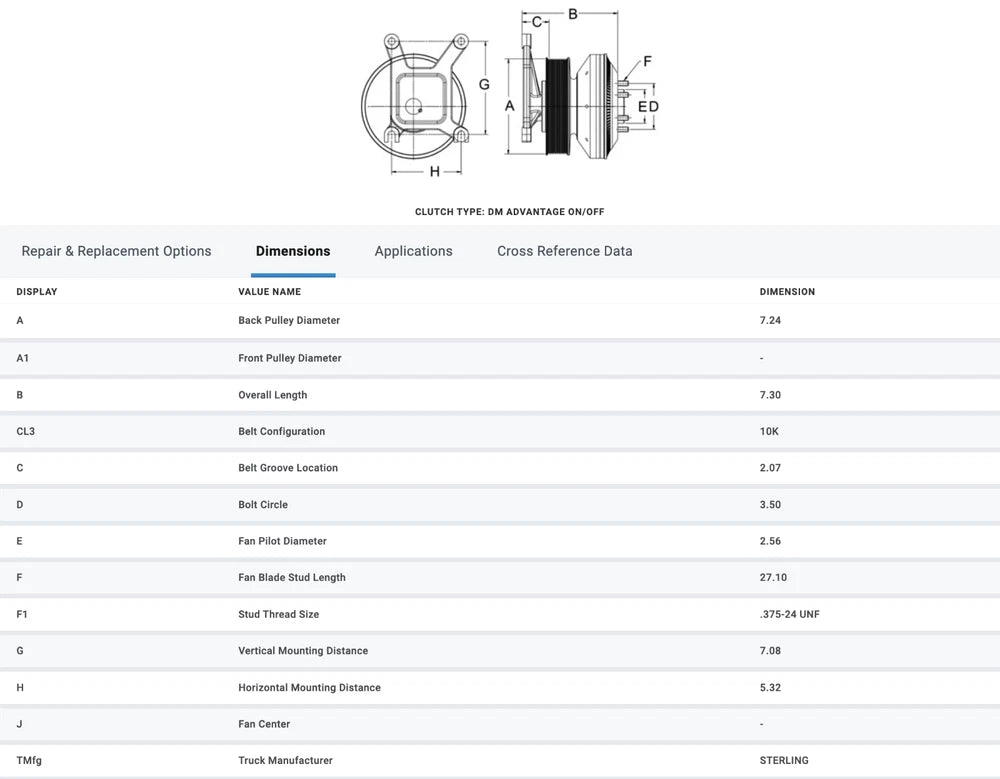Click the VALUE NAME column header
This screenshot has width=1000, height=779.
(269, 292)
